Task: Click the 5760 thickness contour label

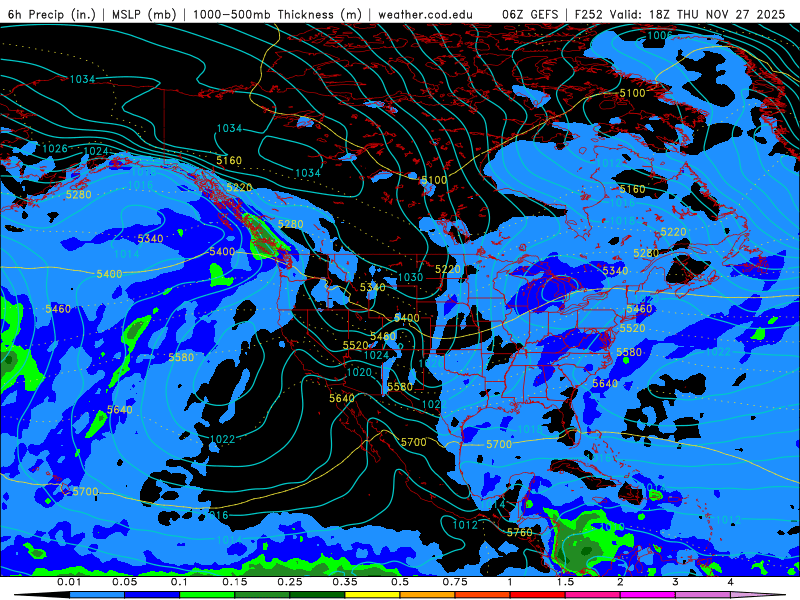Action: click(519, 532)
